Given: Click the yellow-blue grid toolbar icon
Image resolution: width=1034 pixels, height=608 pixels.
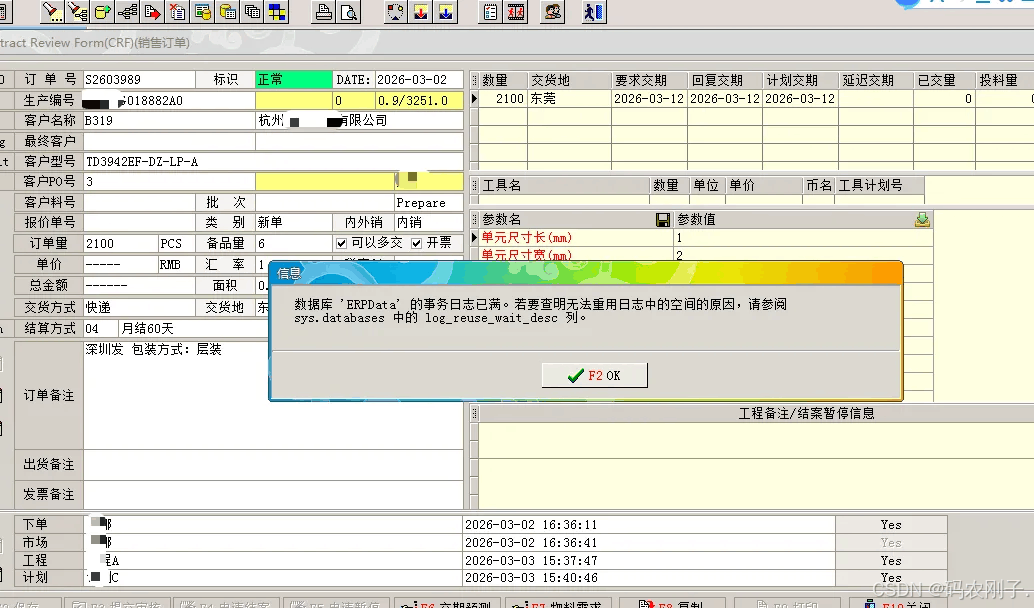Looking at the screenshot, I should point(276,12).
